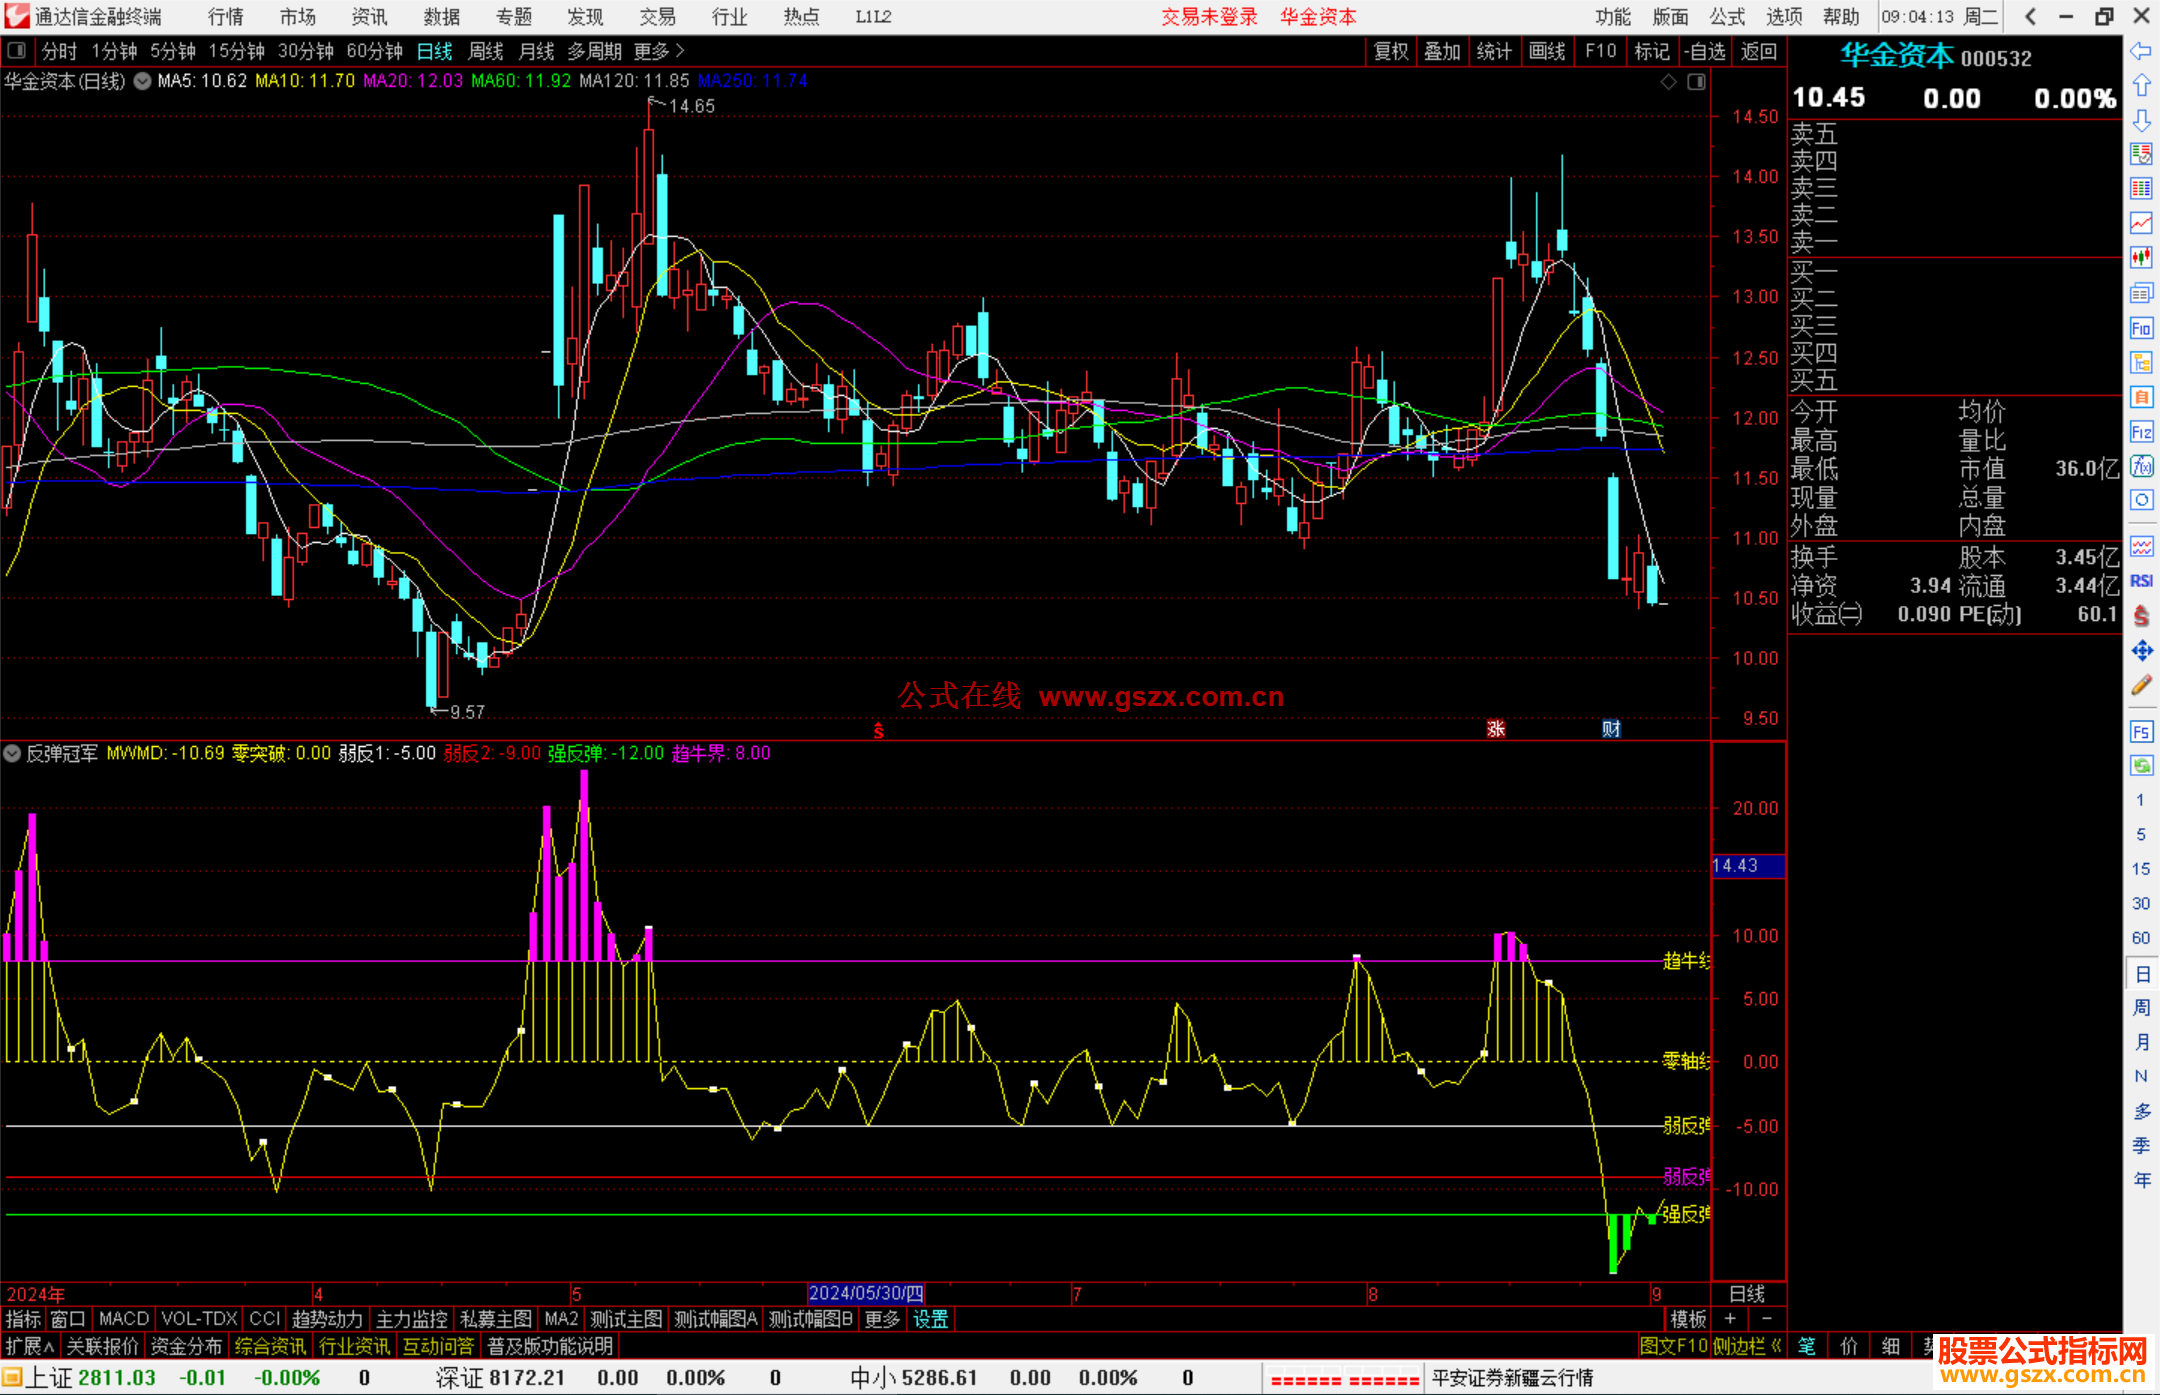Click the 复权 button
The height and width of the screenshot is (1395, 2160).
pyautogui.click(x=1390, y=50)
